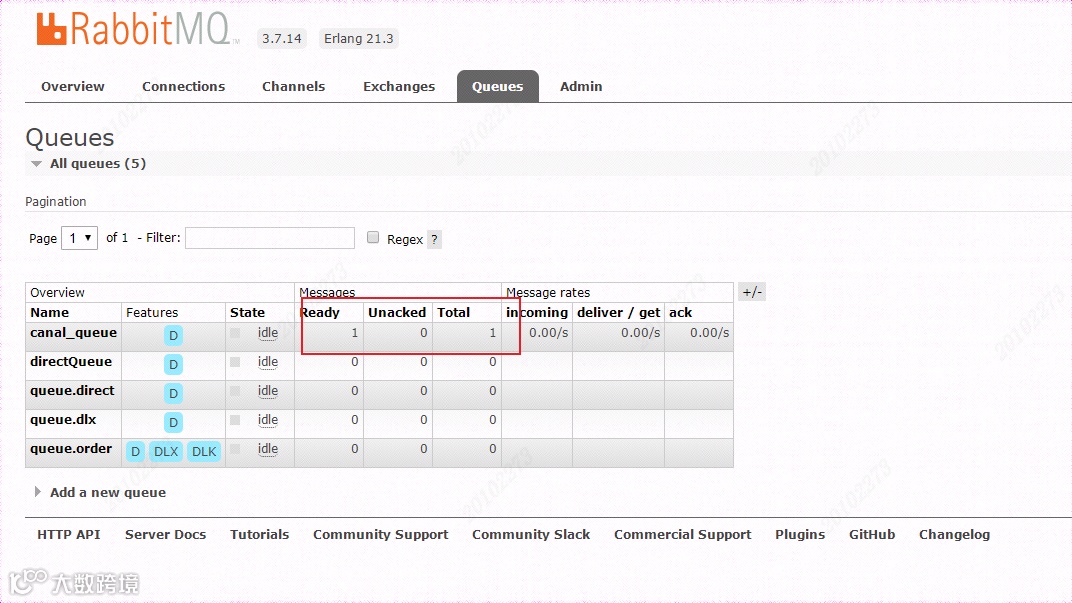Open the Plugins footer link
The image size is (1072, 603).
(x=800, y=535)
